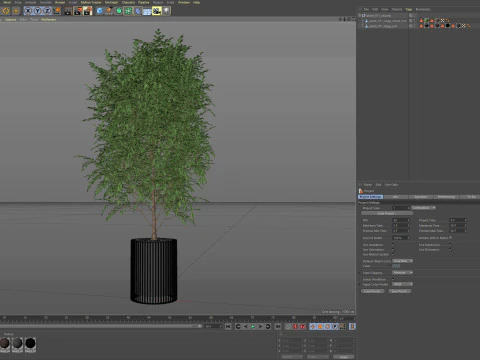
Task: Click the Render View clapperboard icon
Action: click(68, 11)
